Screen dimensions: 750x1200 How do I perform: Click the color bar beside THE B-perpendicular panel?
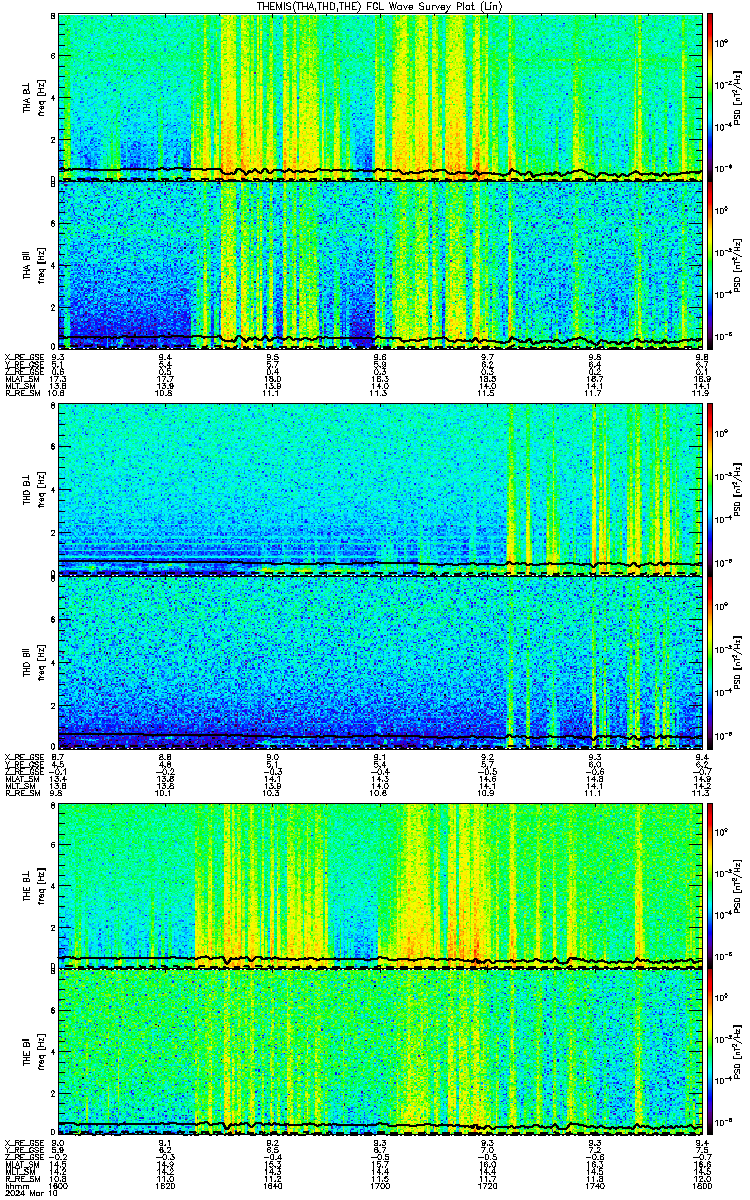coord(710,885)
